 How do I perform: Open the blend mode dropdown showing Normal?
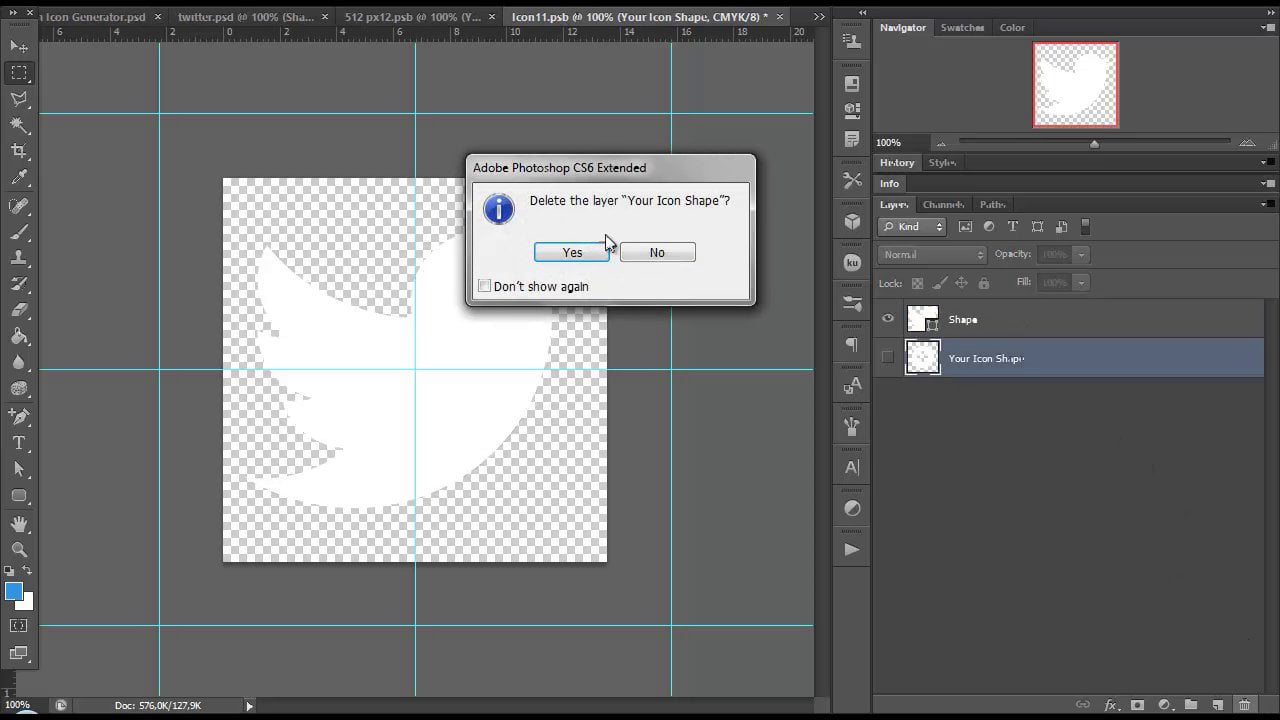(x=930, y=254)
